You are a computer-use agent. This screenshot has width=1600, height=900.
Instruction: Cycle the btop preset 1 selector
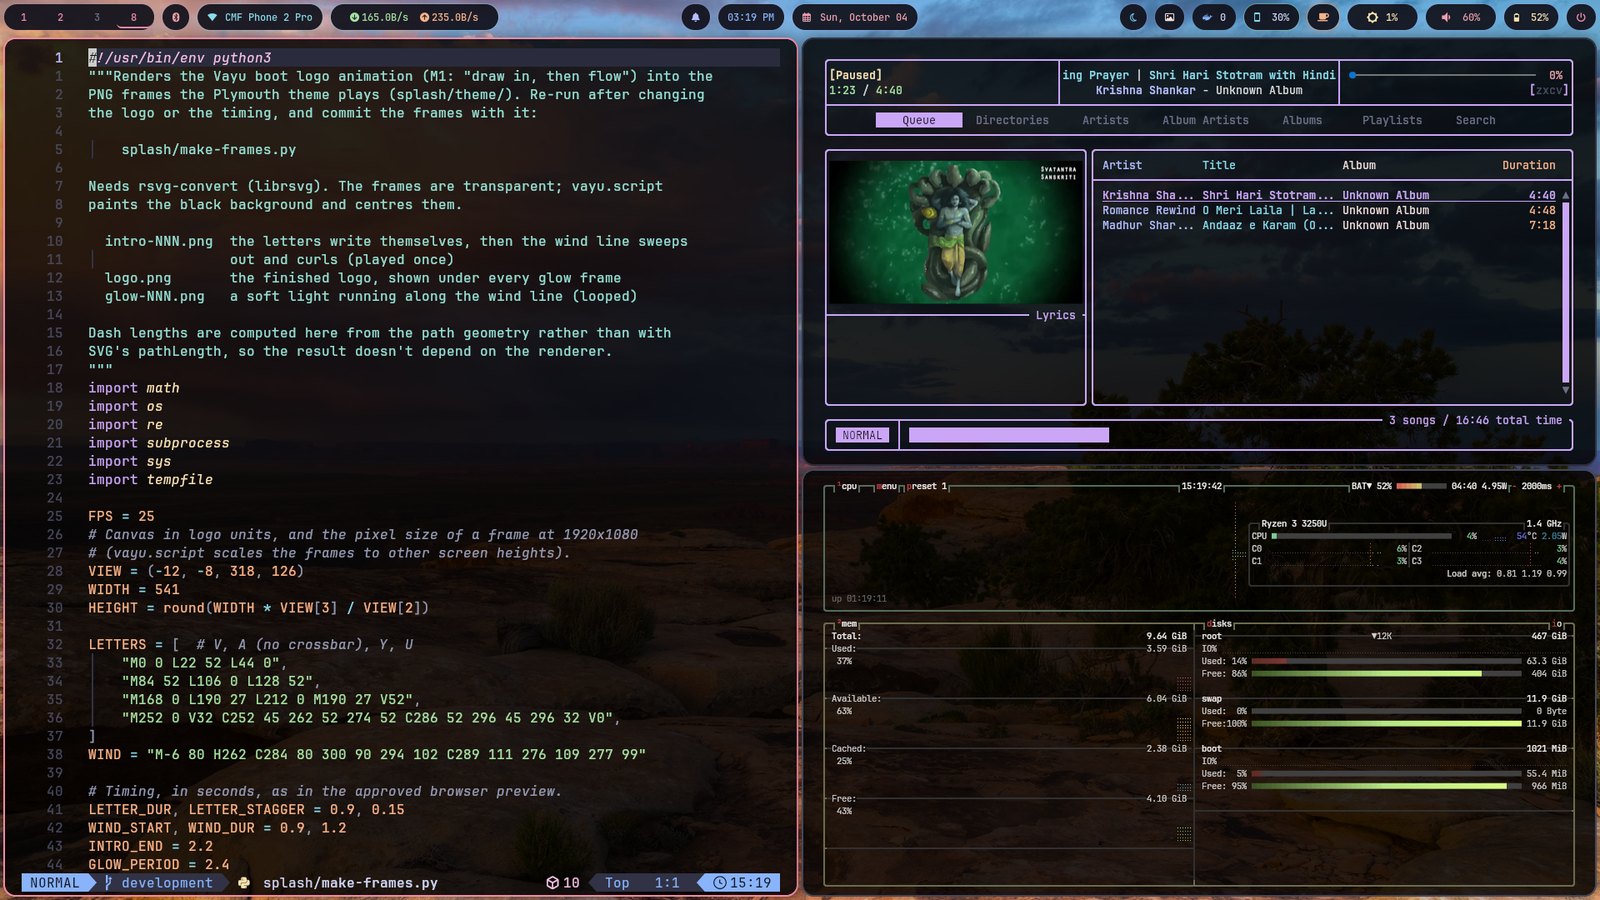pos(926,487)
